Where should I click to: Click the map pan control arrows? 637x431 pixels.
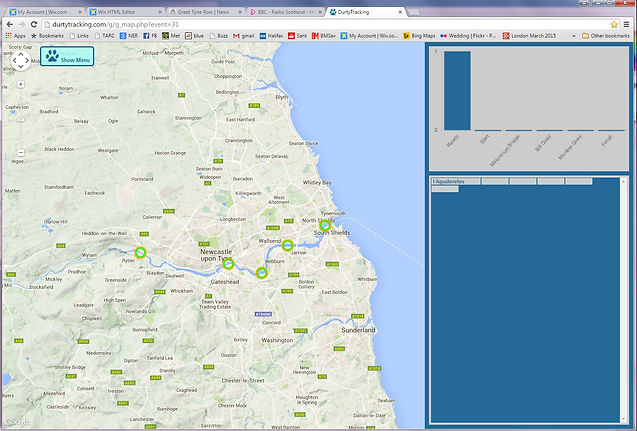tap(21, 61)
